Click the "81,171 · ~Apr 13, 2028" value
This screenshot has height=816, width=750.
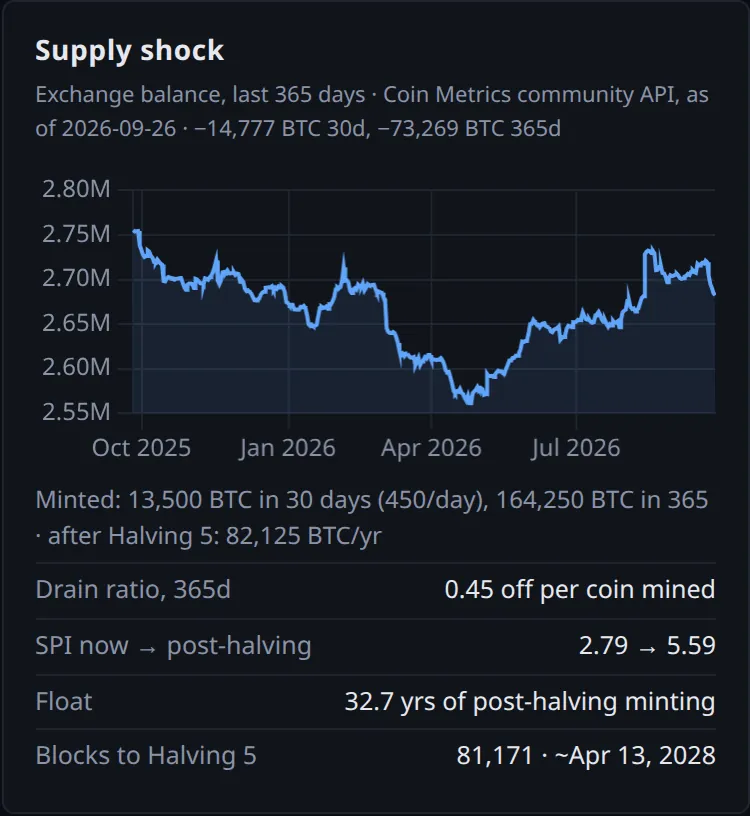click(x=586, y=756)
